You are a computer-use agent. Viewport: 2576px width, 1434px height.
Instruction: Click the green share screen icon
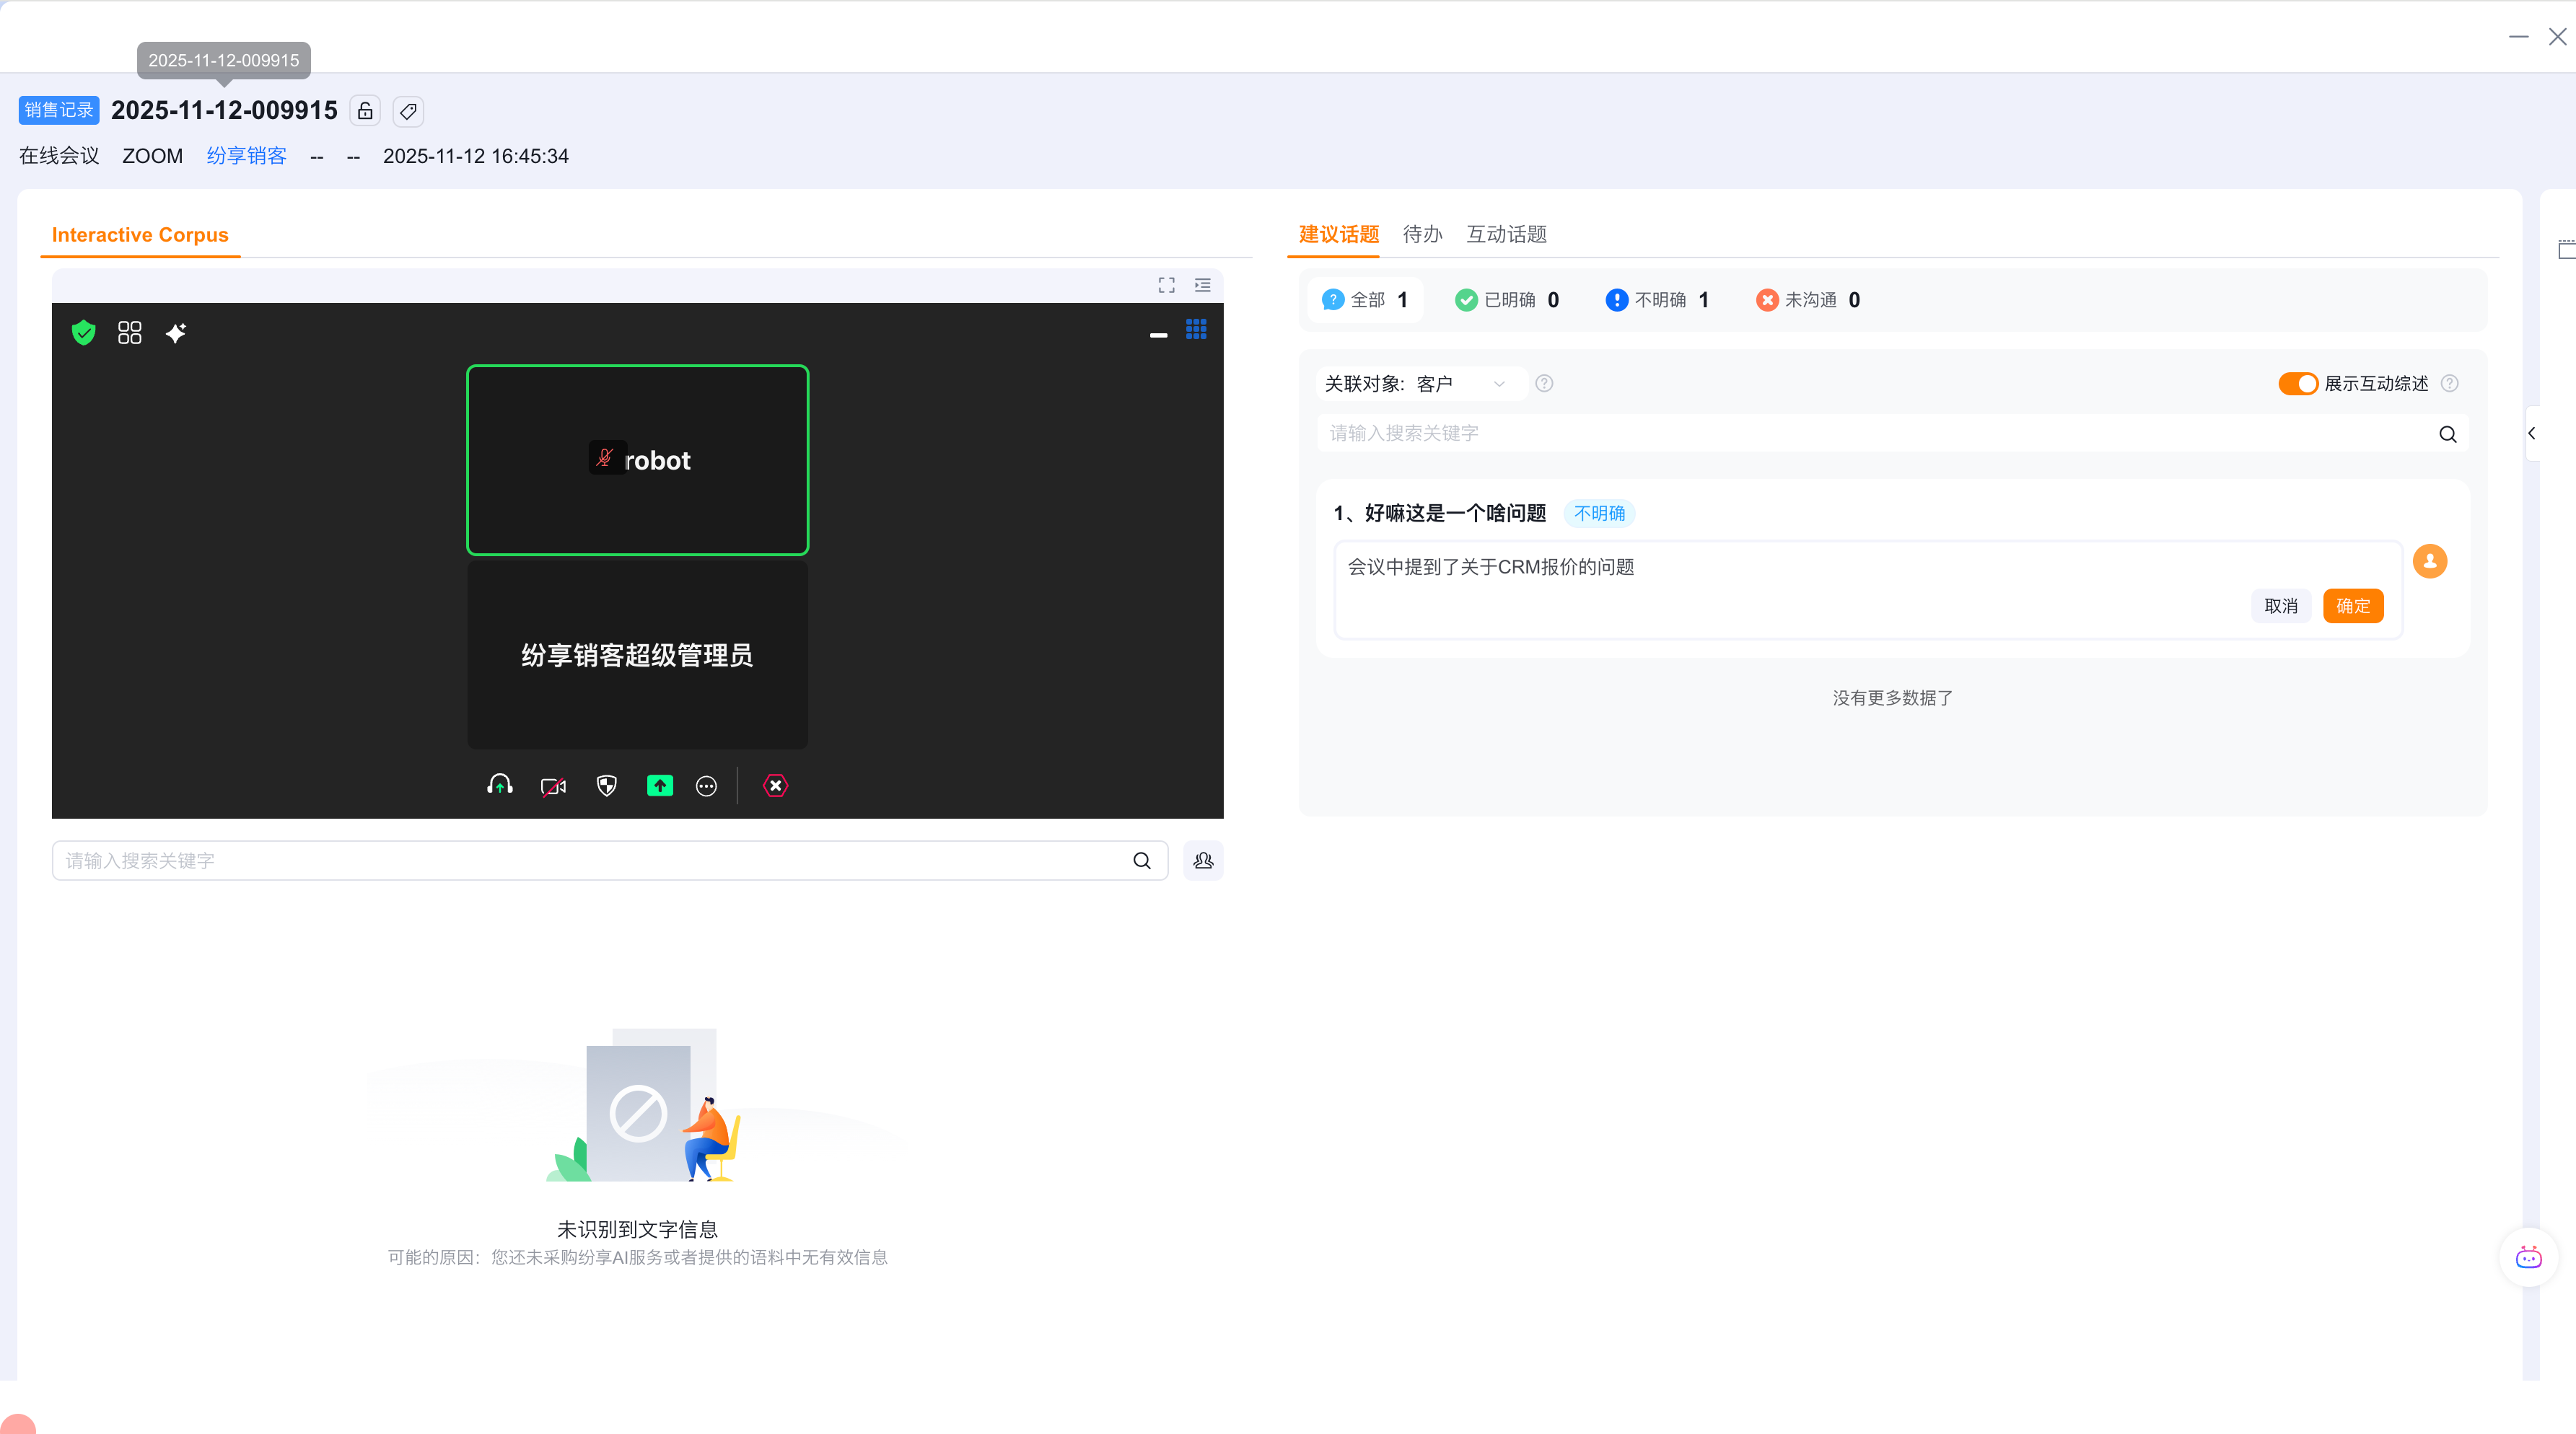pyautogui.click(x=660, y=786)
